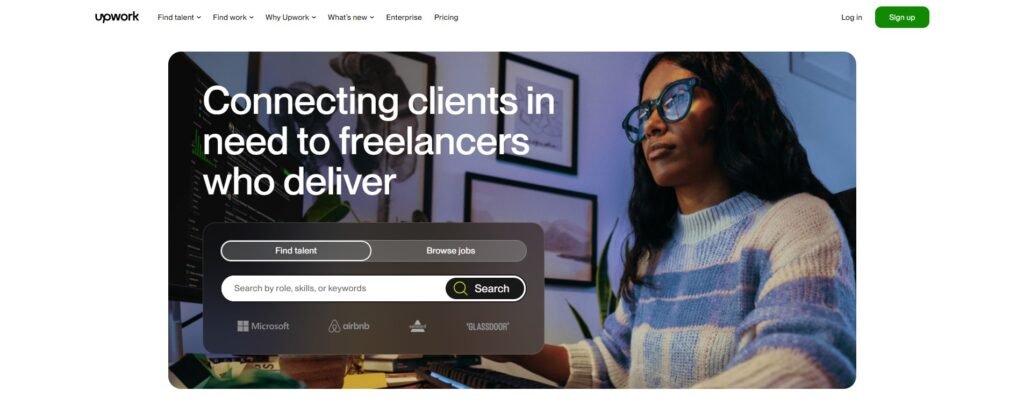Click the magnifying glass search icon
Screen dimensions: 1024x405
[460, 288]
